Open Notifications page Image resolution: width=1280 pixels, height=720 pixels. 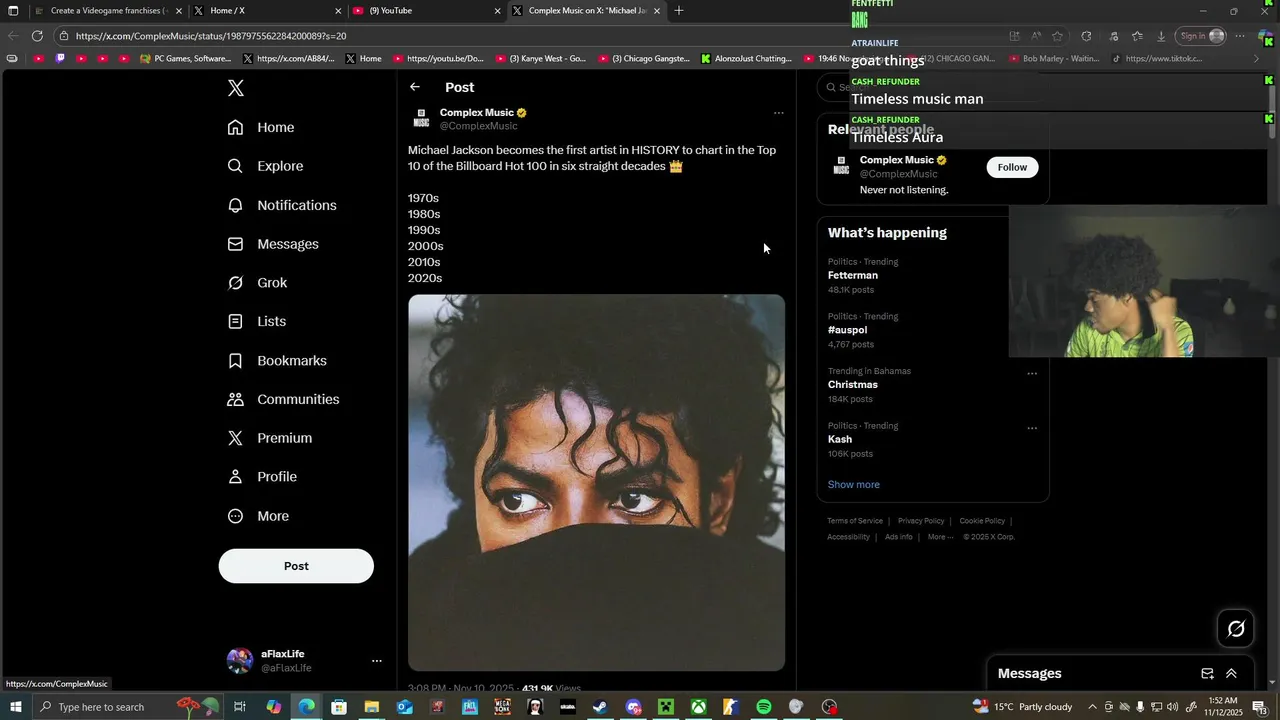[282, 205]
